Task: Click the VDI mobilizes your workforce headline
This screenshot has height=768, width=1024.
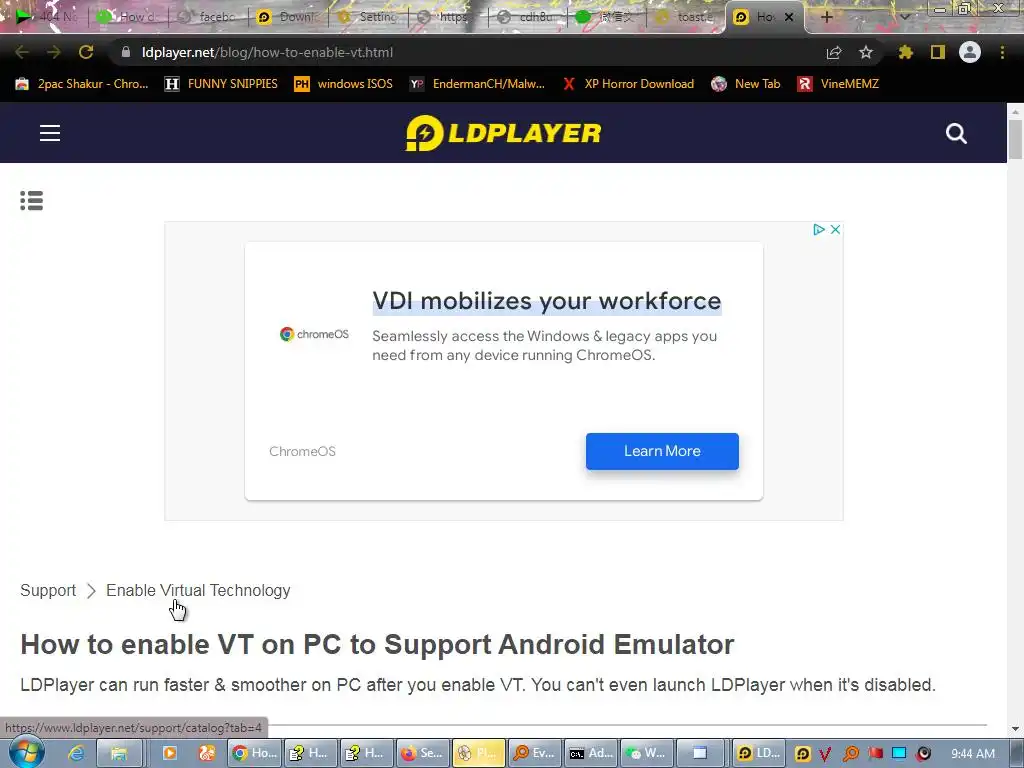Action: [x=547, y=301]
